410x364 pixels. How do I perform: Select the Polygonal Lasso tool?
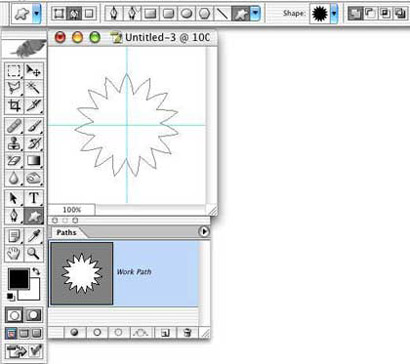pos(14,88)
